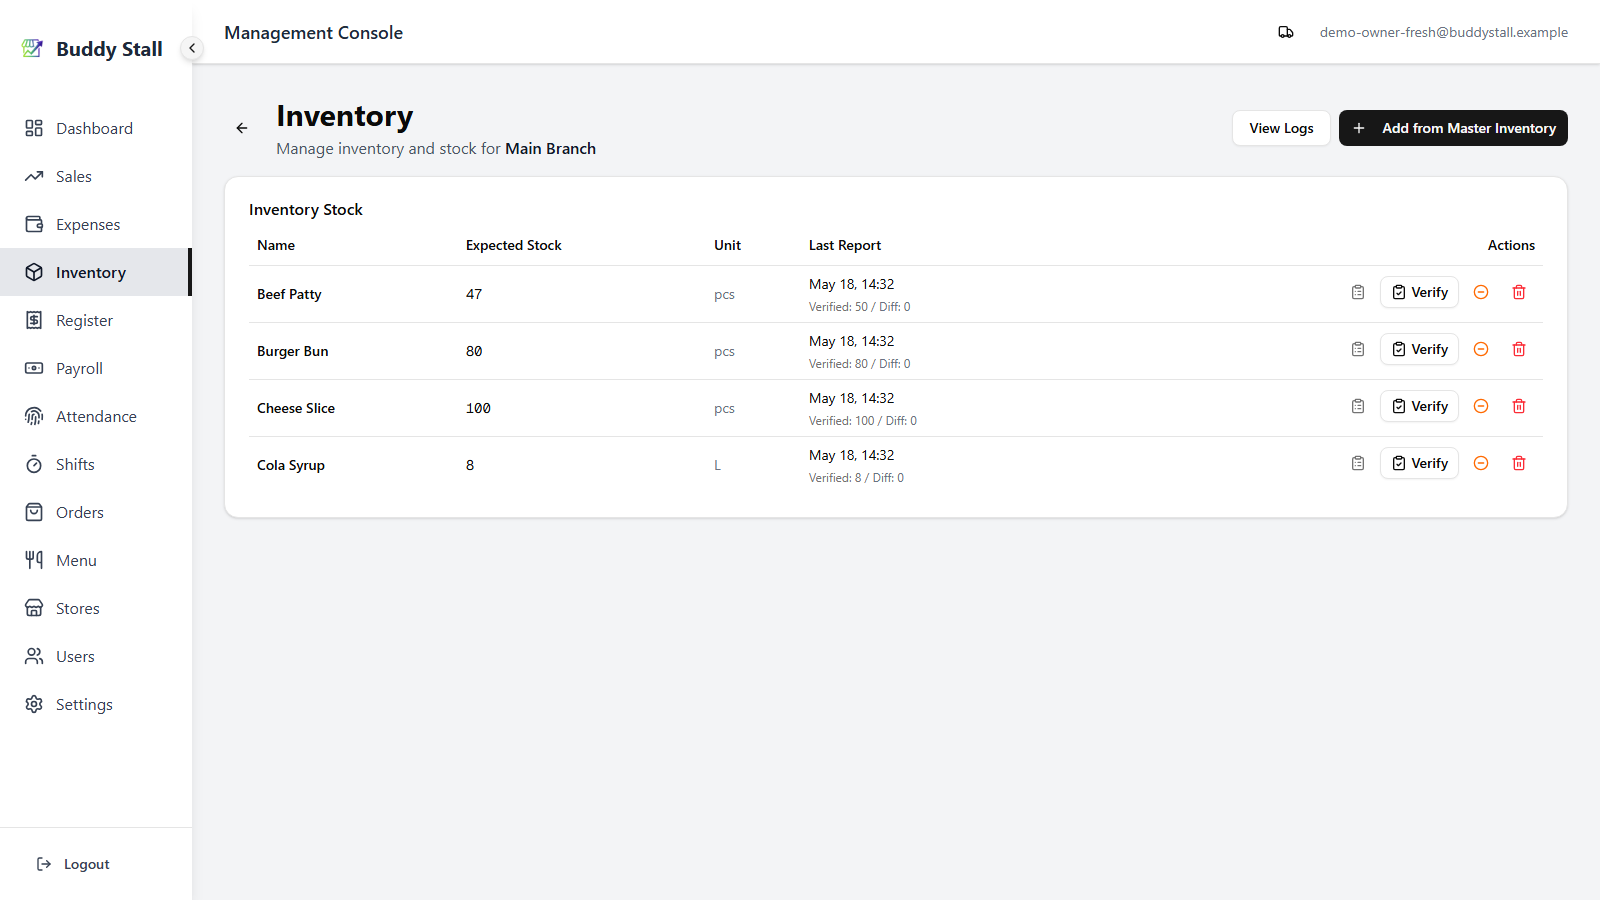Click the Buddy Stall logo icon

33,48
